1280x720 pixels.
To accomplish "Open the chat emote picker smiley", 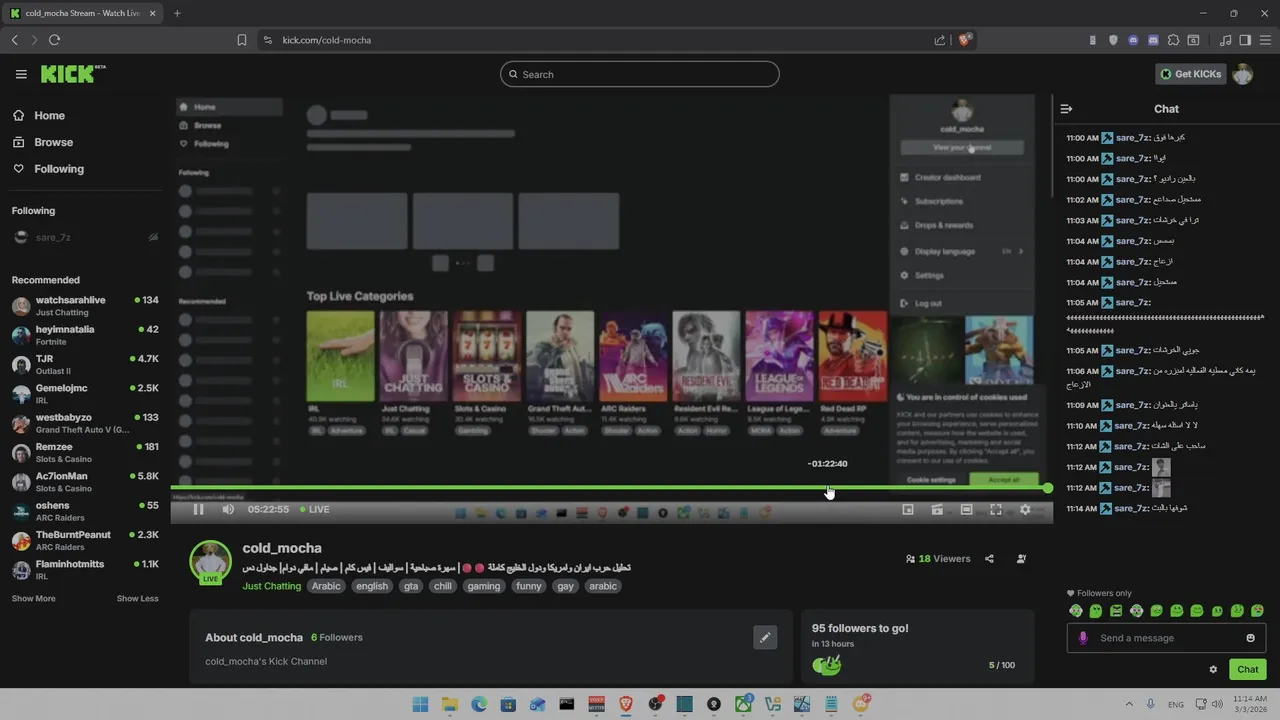I will [1250, 638].
